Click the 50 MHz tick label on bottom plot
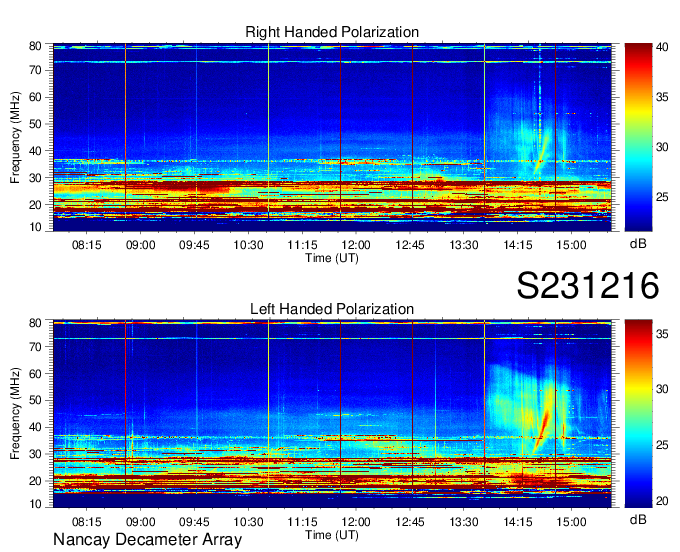The width and height of the screenshot is (680, 552). (x=35, y=400)
